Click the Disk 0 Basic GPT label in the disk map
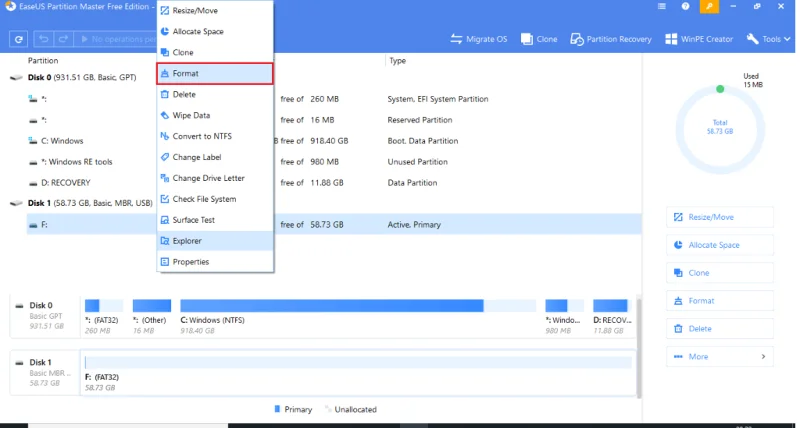The width and height of the screenshot is (800, 428). [x=45, y=315]
